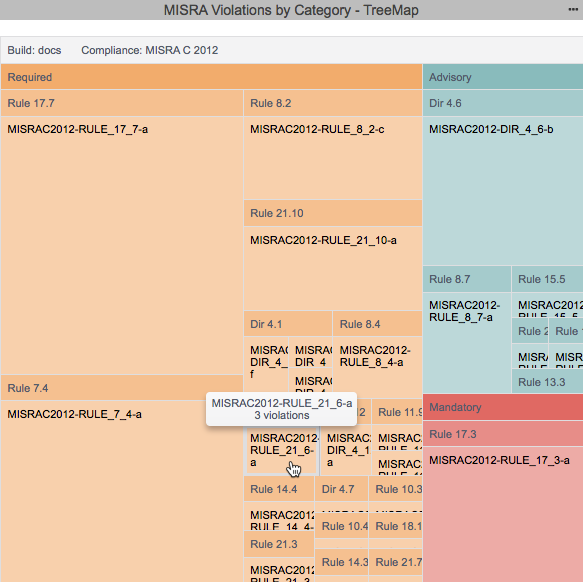The width and height of the screenshot is (583, 582).
Task: Click the Required category header
Action: tap(211, 77)
